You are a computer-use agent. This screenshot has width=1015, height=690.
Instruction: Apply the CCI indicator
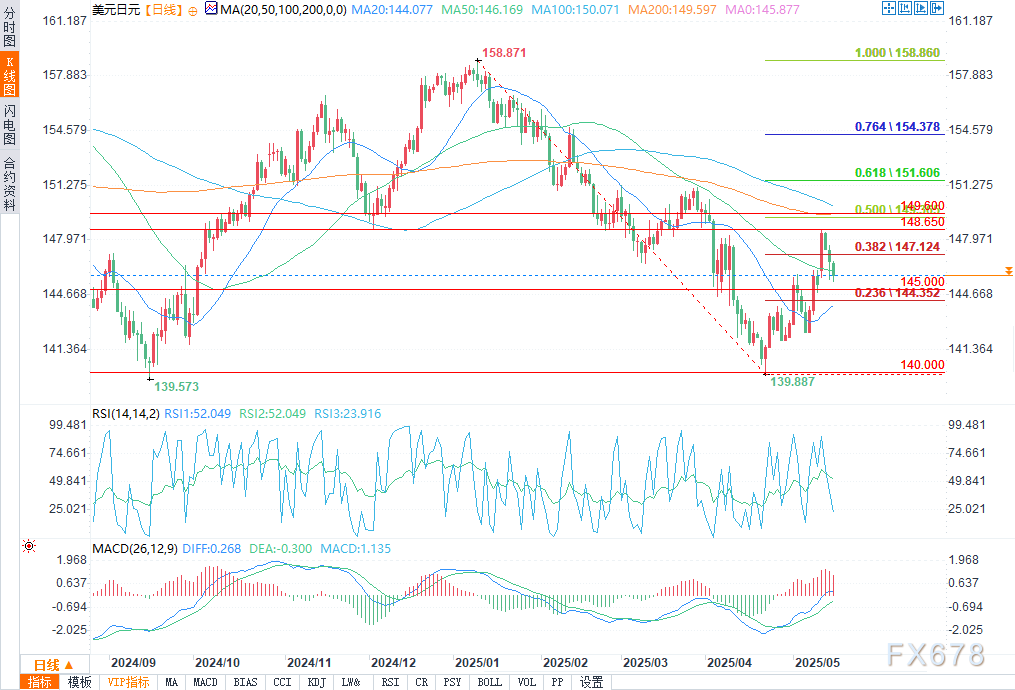coord(282,682)
